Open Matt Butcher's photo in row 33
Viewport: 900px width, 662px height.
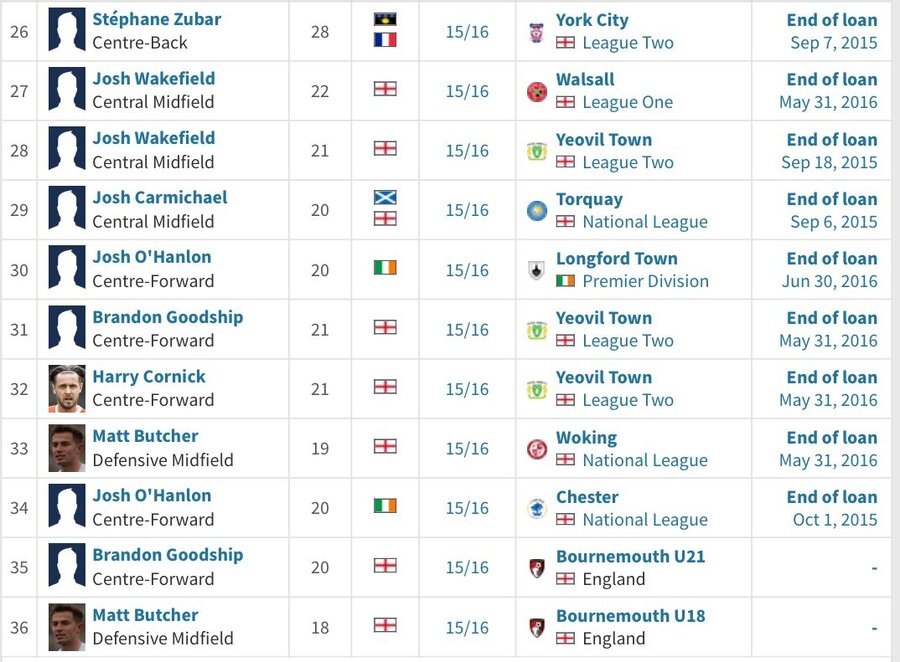coord(67,448)
